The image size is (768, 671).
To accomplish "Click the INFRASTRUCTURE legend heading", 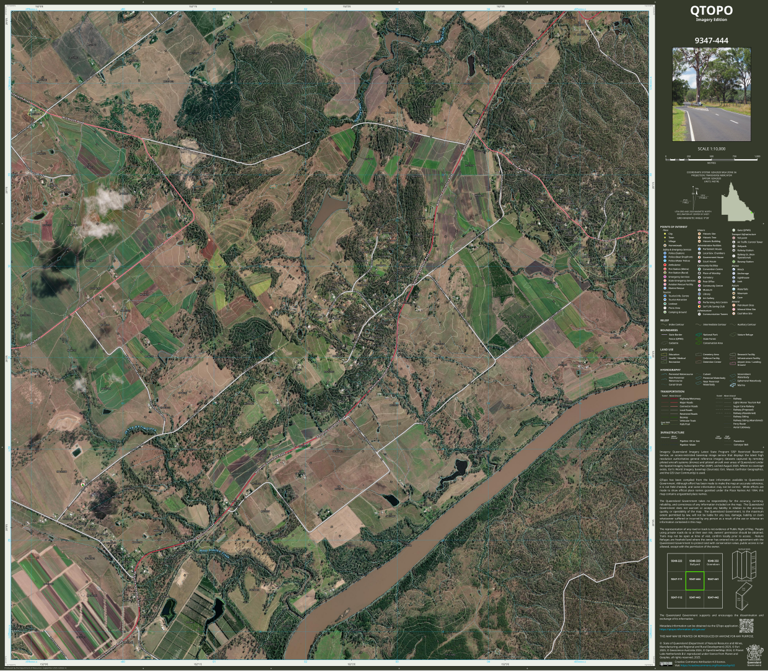I will click(672, 432).
